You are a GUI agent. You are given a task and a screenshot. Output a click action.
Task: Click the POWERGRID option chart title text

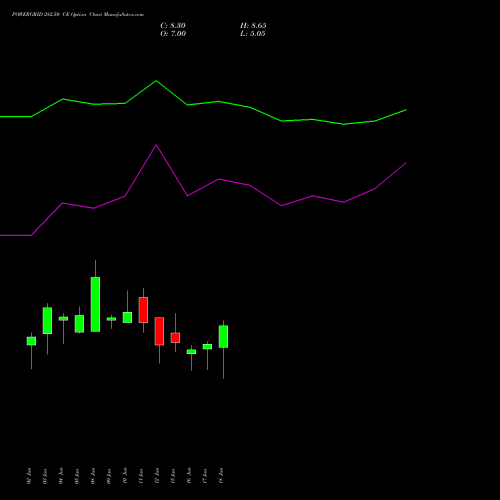coord(78,15)
